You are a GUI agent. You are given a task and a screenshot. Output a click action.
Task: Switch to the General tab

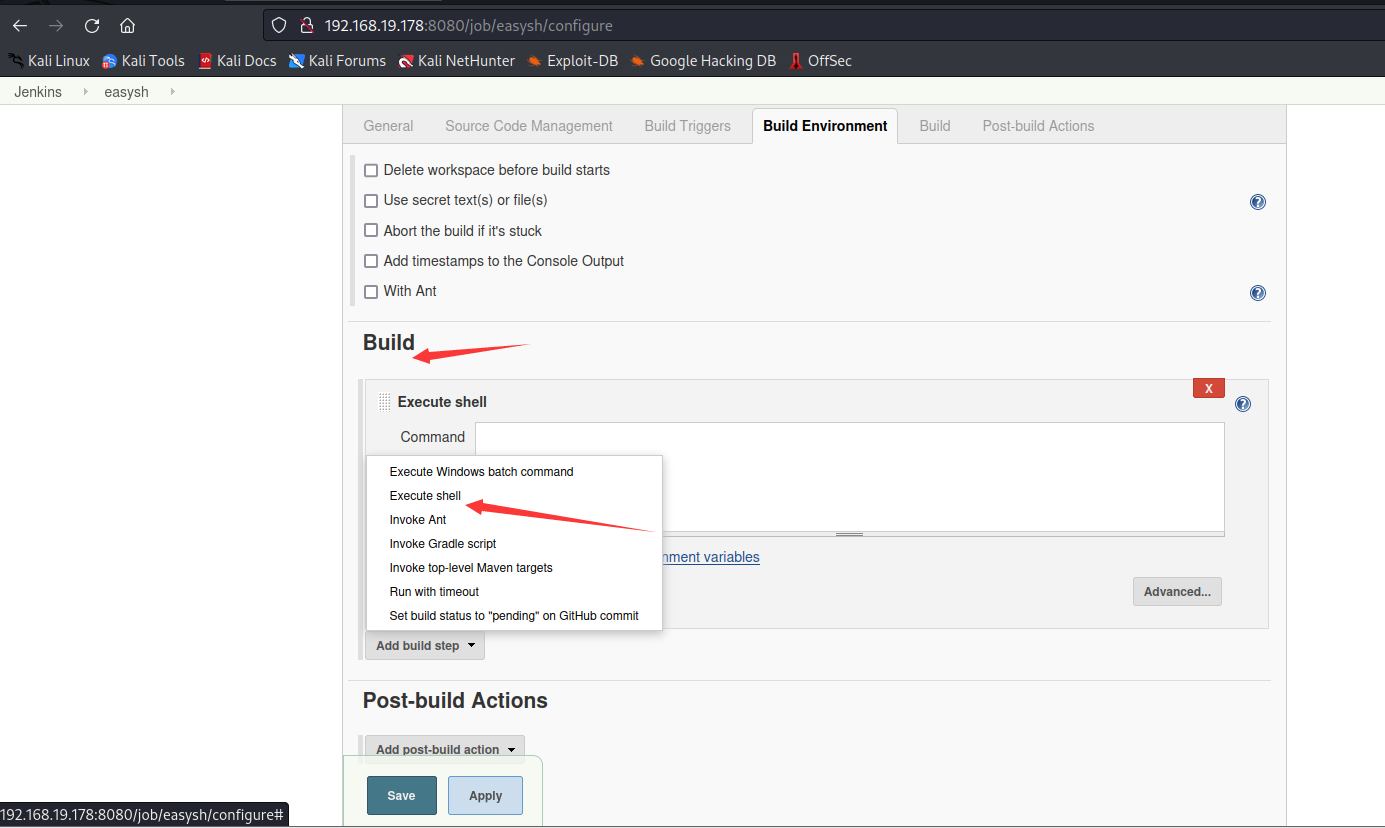click(x=388, y=126)
